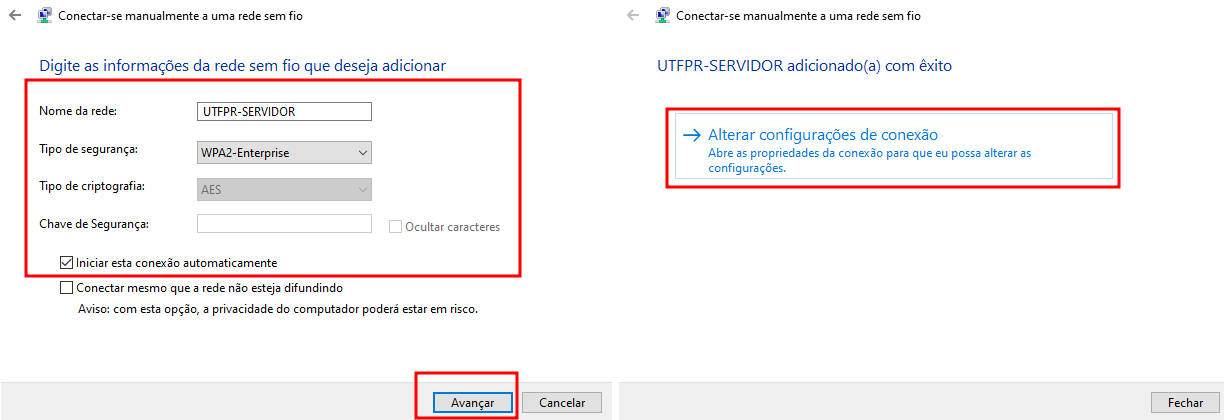Click the Chave de Segurança field
The height and width of the screenshot is (420, 1225).
(x=285, y=224)
